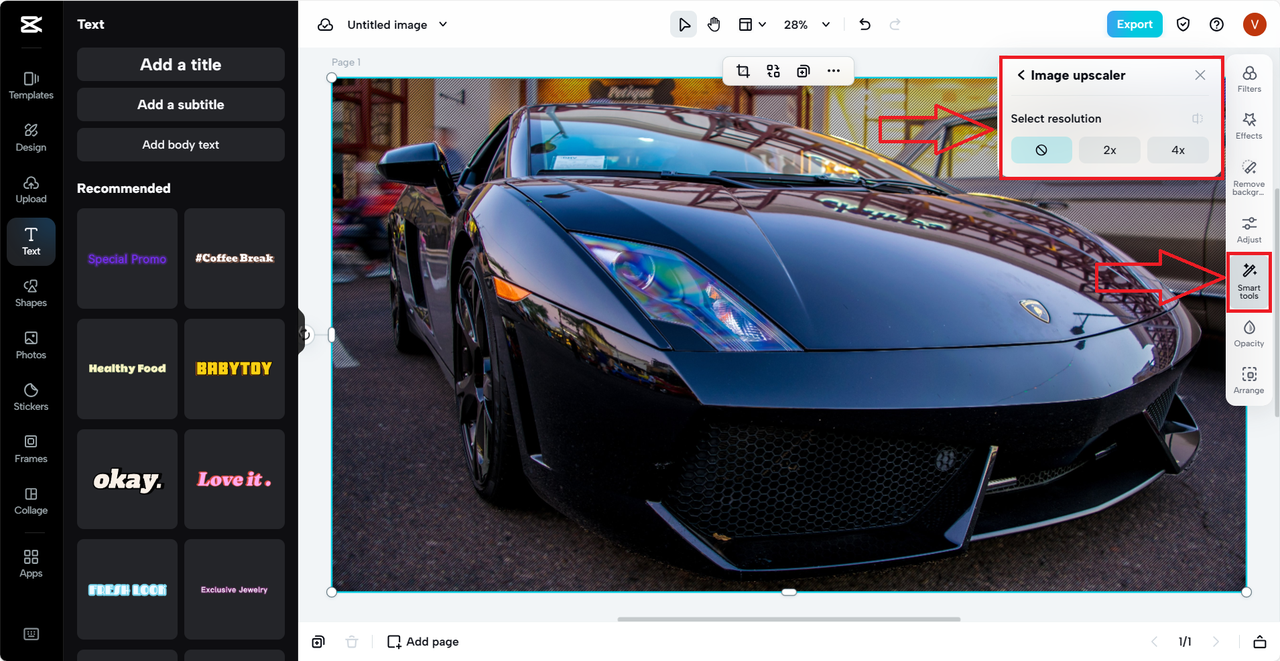Choose the Healthy Food text style

(x=127, y=368)
